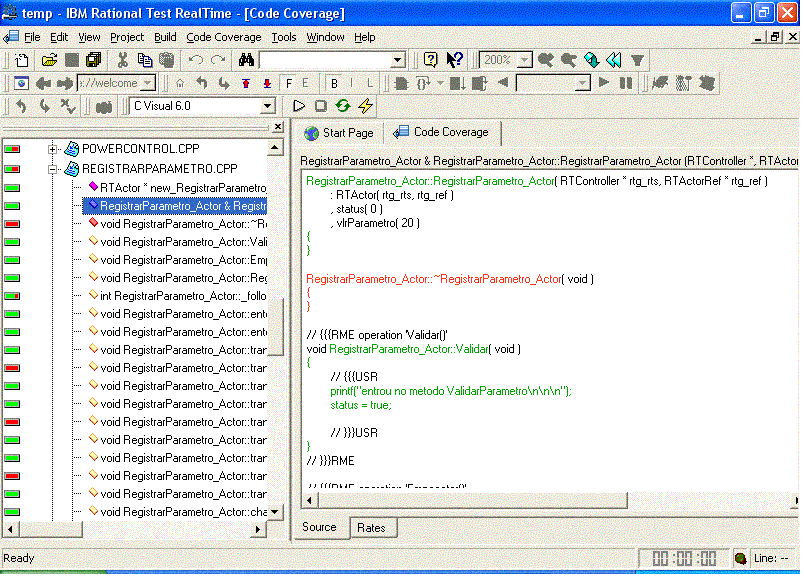The height and width of the screenshot is (576, 804).
Task: Click the red ~RegistrarParametro_Actor destructor name in source
Action: coord(434,279)
